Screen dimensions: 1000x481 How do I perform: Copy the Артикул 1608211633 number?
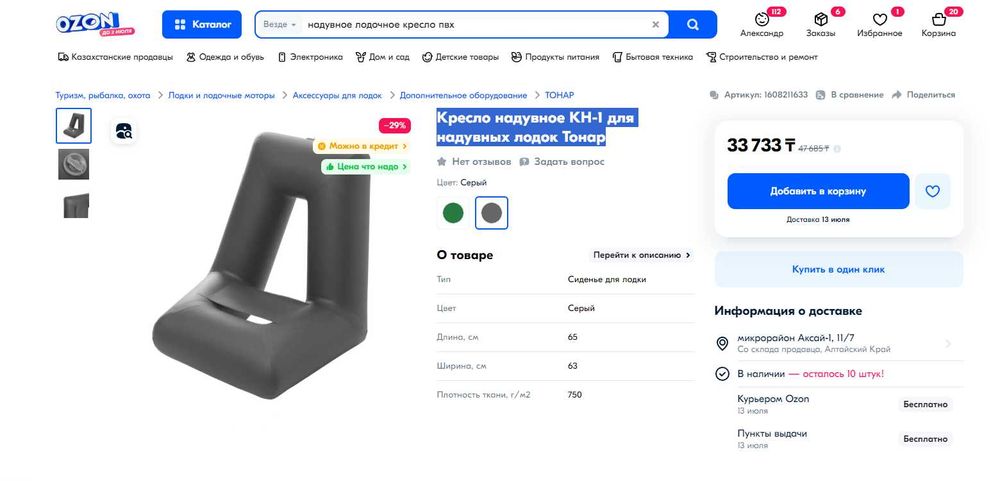click(758, 95)
